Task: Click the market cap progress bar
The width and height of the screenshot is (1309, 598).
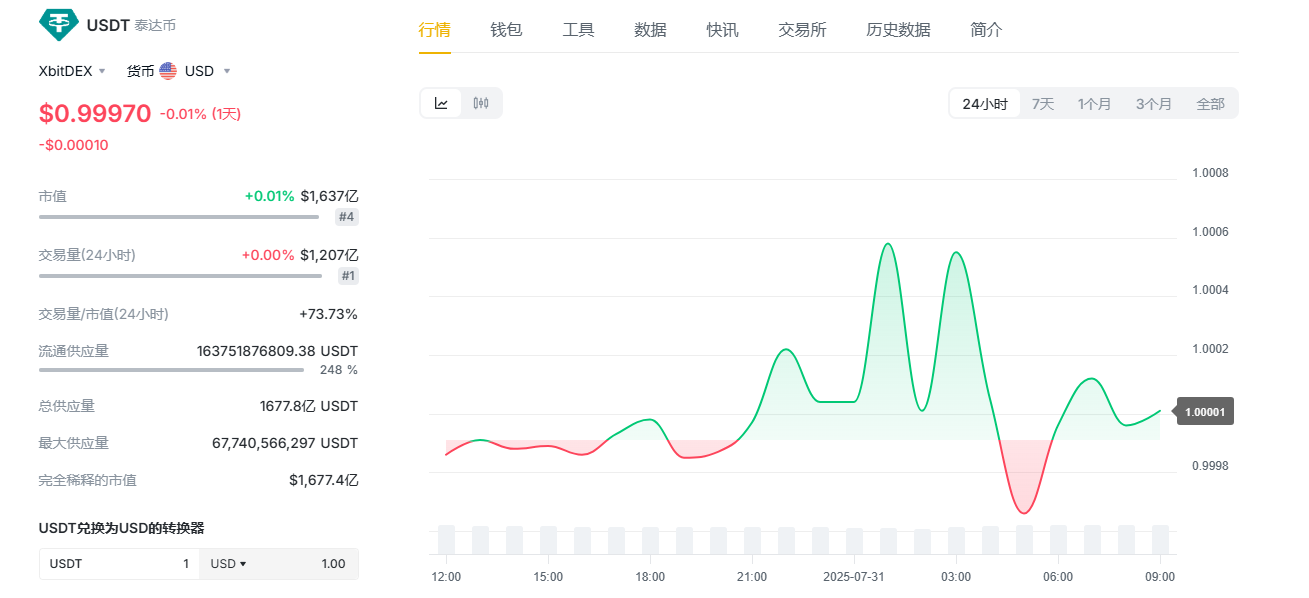Action: pyautogui.click(x=179, y=216)
